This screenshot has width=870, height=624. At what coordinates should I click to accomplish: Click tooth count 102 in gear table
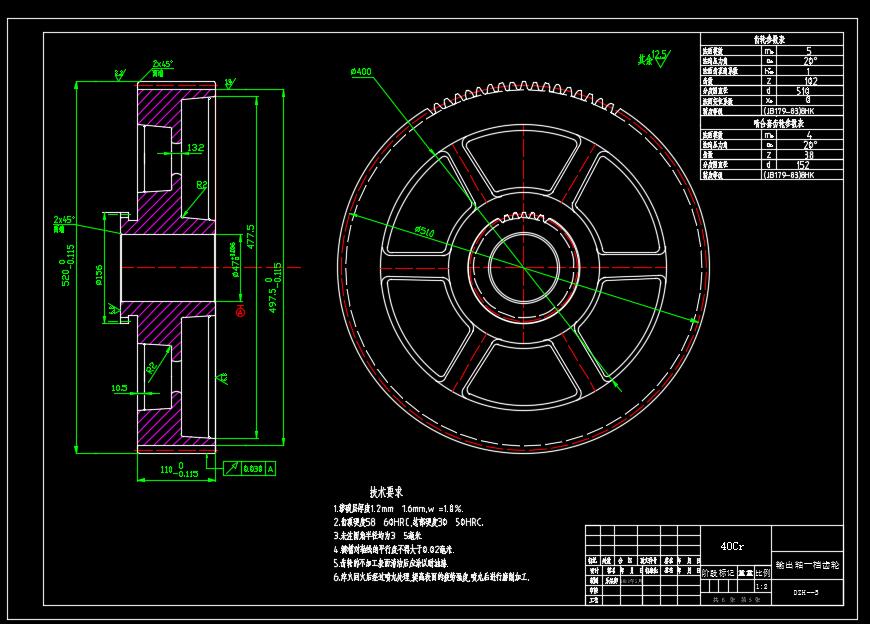click(810, 81)
